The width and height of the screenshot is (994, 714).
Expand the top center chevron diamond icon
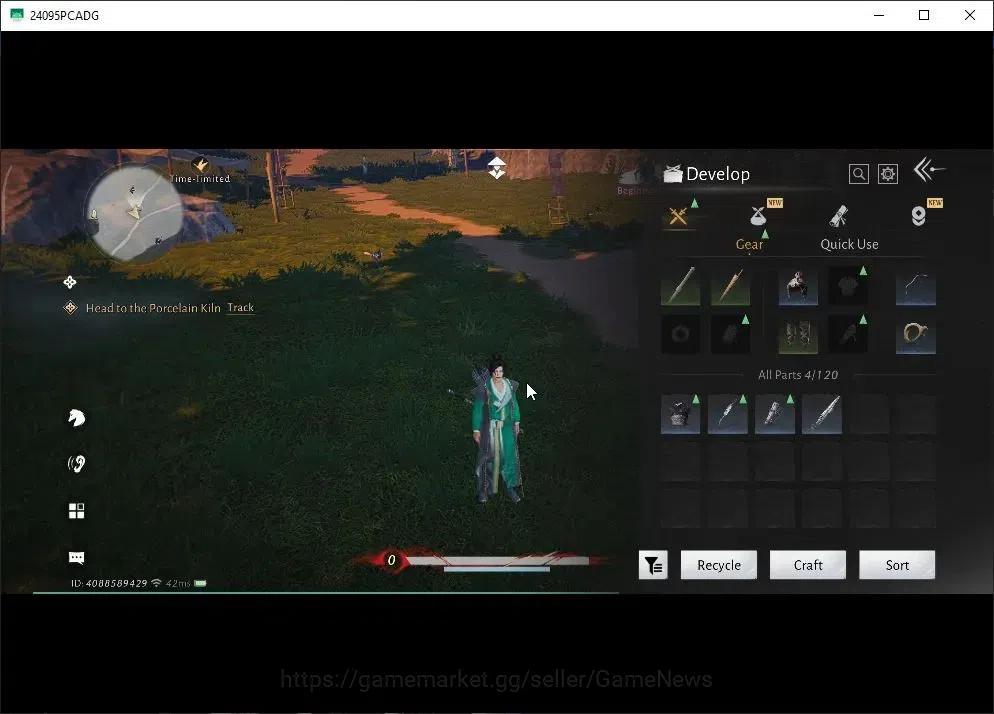(496, 167)
